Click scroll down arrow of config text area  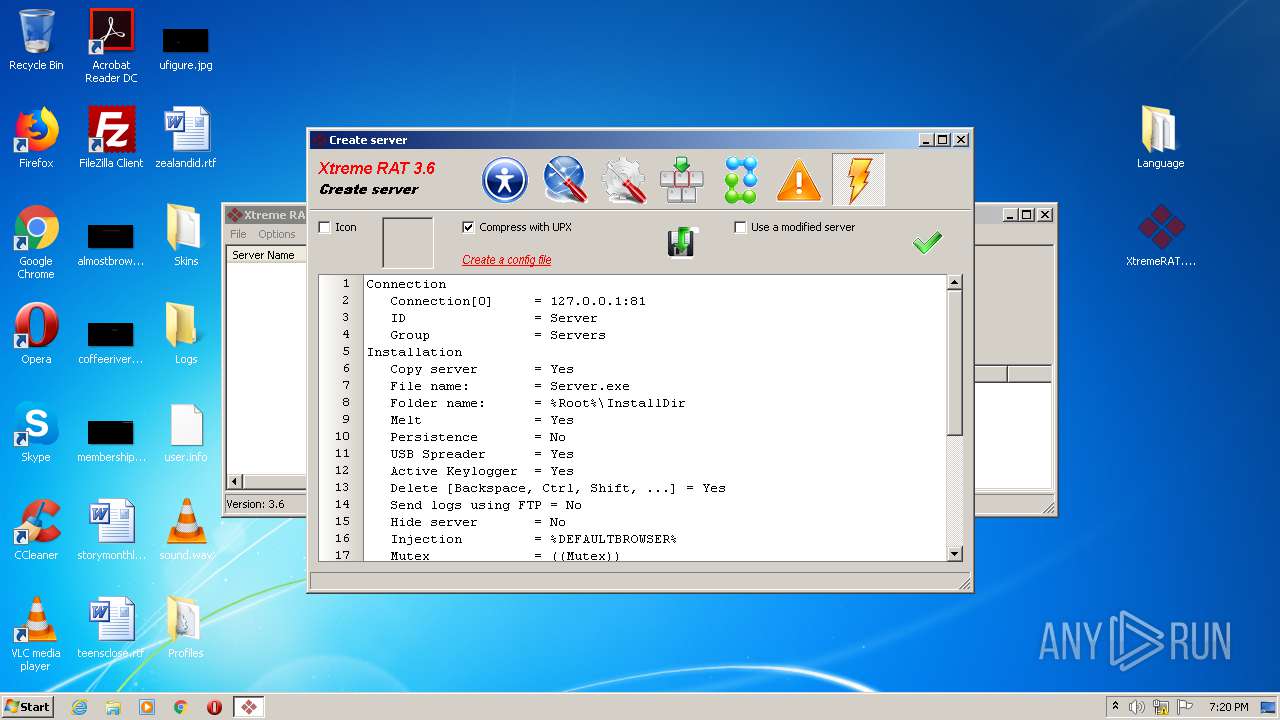click(x=954, y=553)
